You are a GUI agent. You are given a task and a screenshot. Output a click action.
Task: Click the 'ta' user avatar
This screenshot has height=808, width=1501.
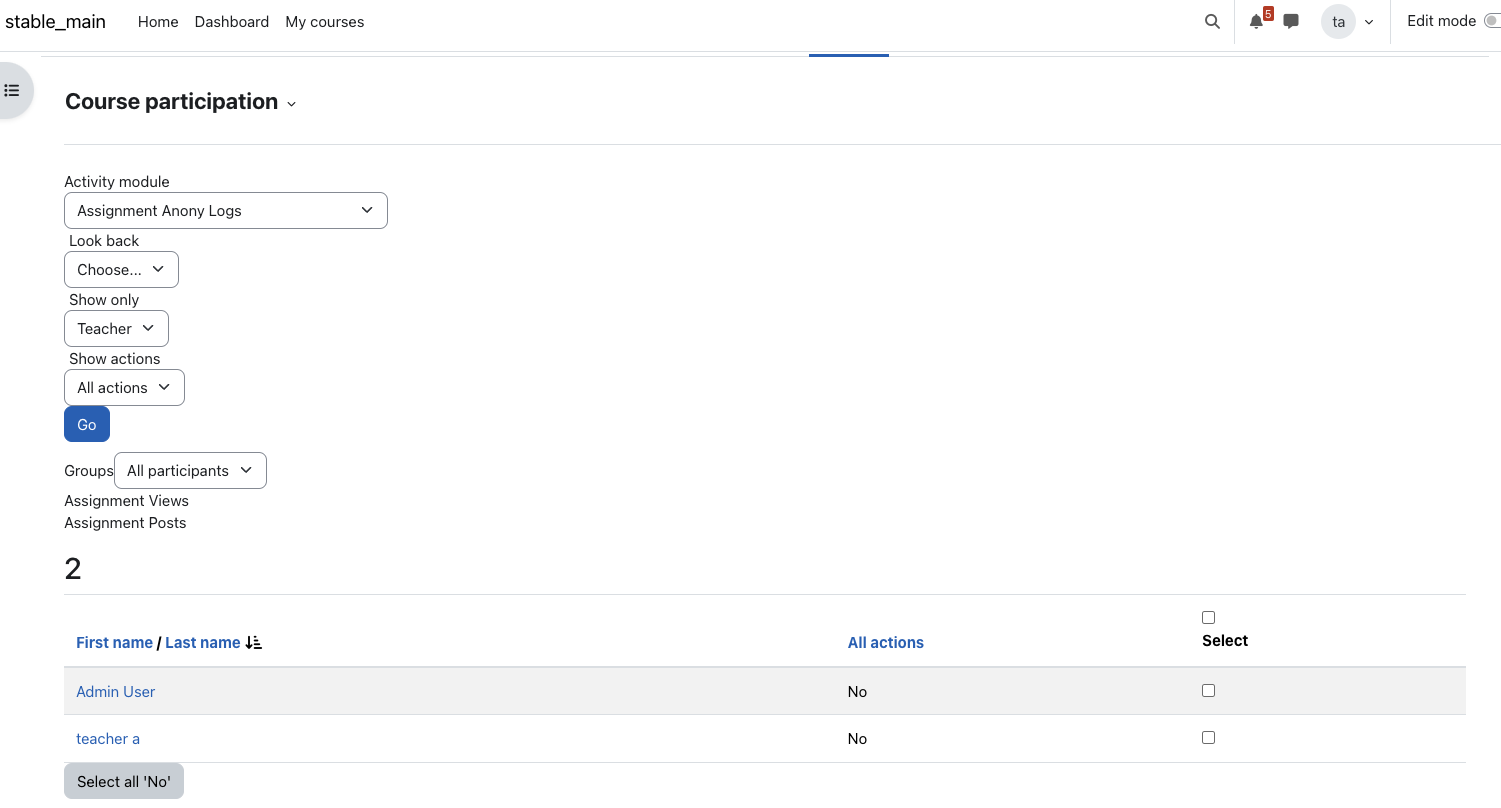(x=1338, y=21)
